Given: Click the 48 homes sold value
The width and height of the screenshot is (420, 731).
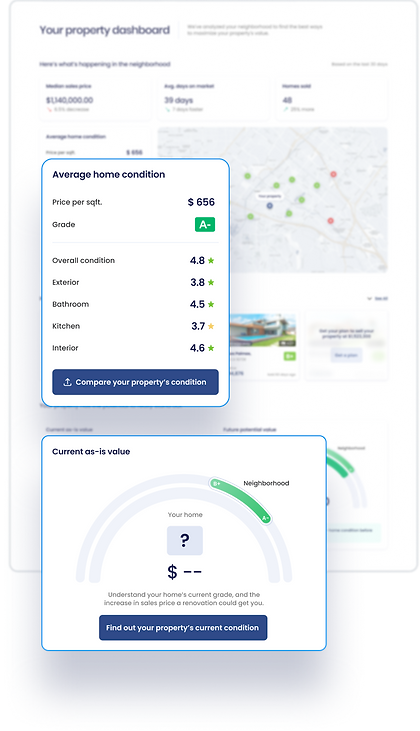Looking at the screenshot, I should point(287,100).
